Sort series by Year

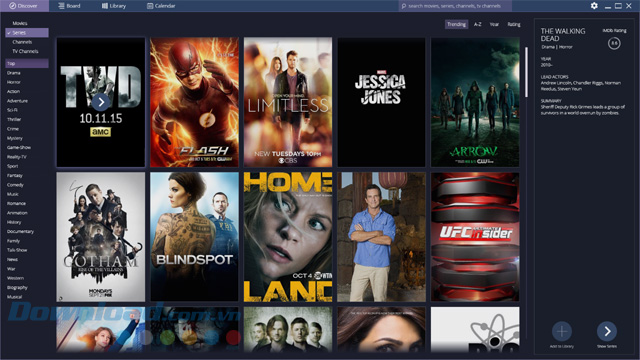pos(494,24)
